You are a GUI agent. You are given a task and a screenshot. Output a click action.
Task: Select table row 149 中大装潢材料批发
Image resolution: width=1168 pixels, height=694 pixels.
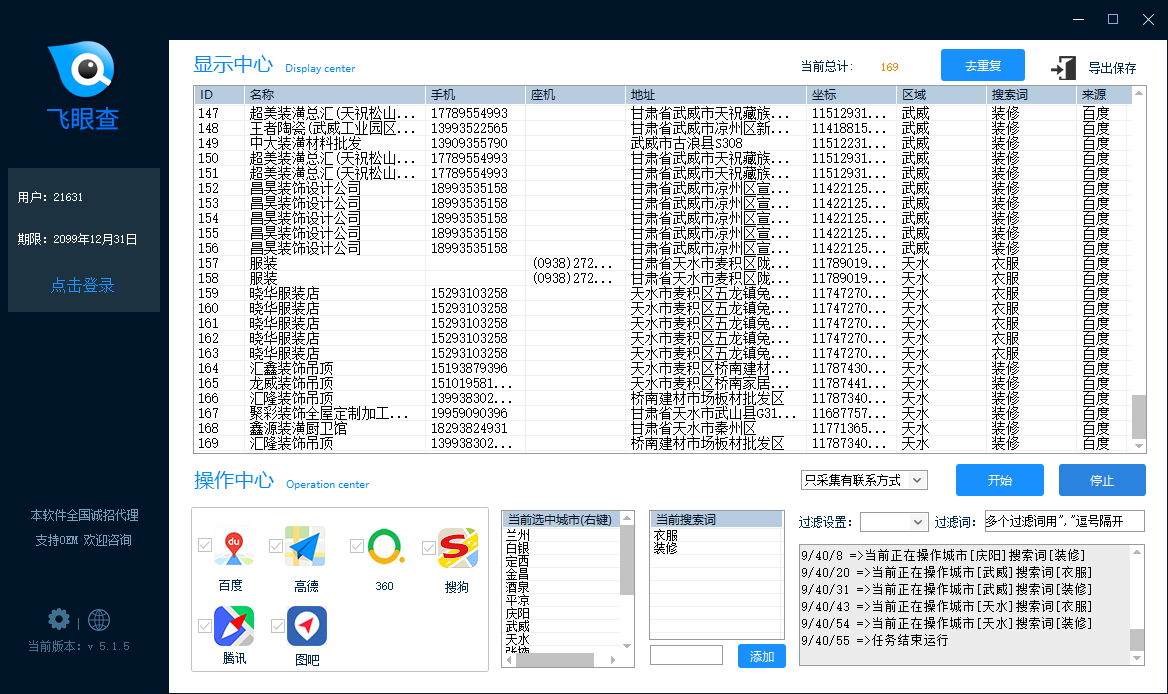(x=662, y=143)
